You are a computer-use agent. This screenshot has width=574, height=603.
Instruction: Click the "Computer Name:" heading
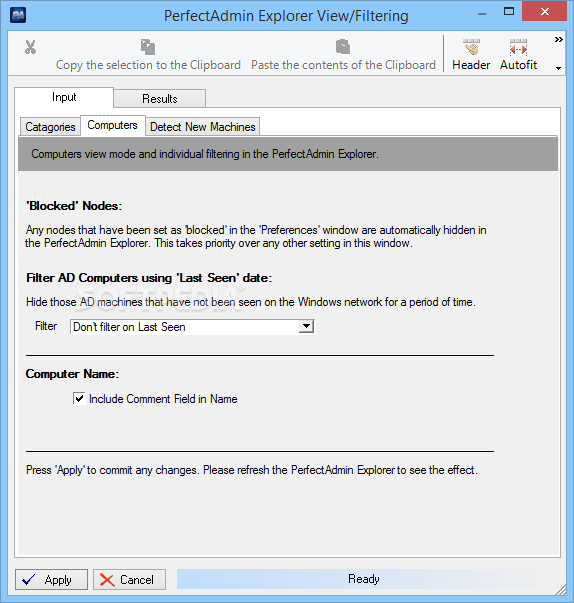click(72, 374)
